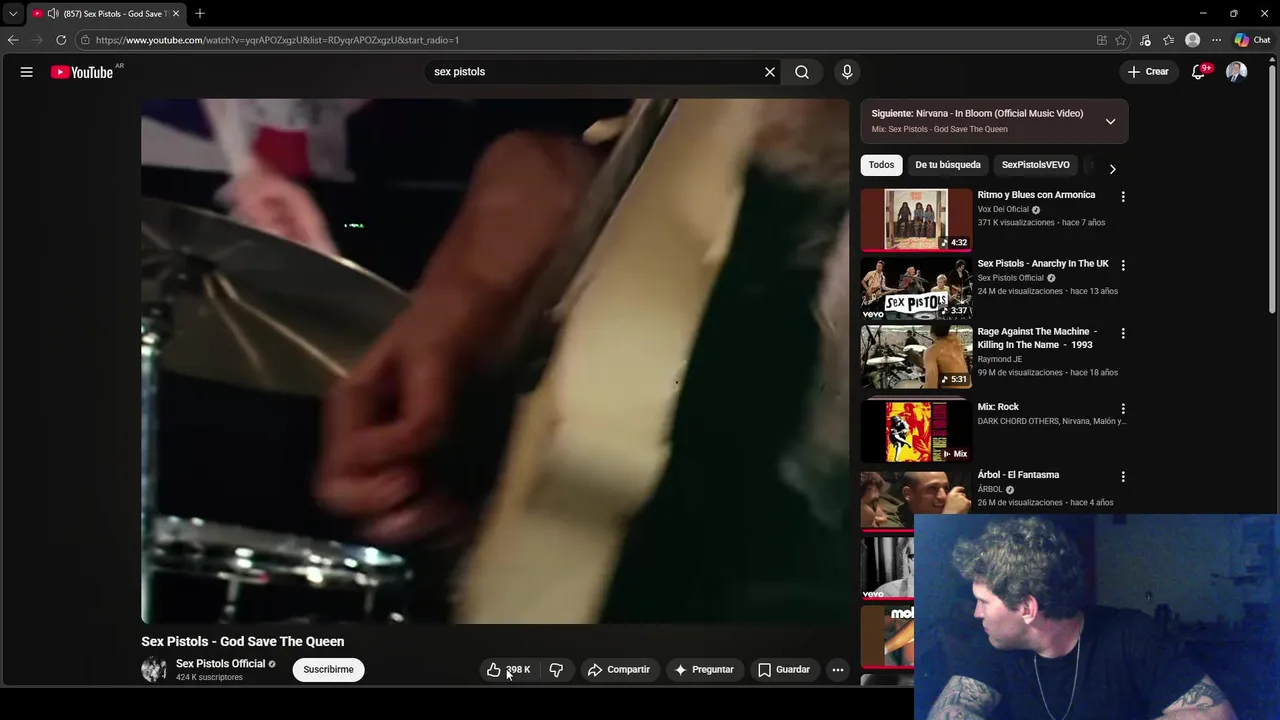Screen dimensions: 1280x720
Task: Select the De tu búsqueda chip
Action: click(x=948, y=165)
